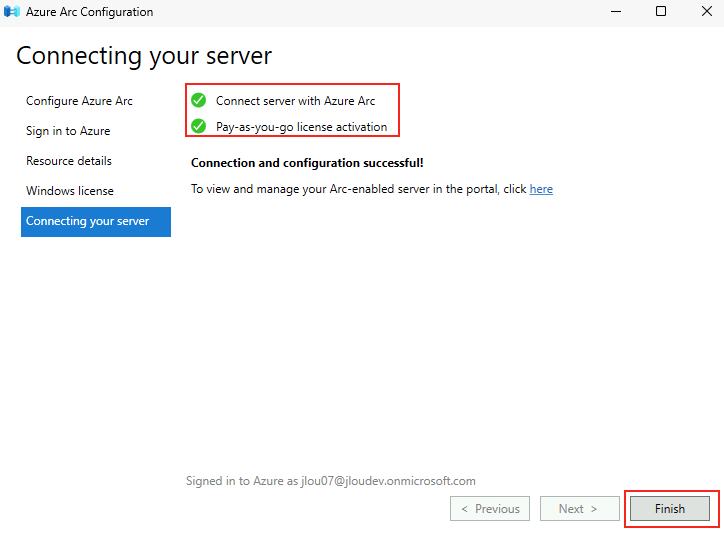Click the Next button
This screenshot has width=724, height=533.
[579, 509]
